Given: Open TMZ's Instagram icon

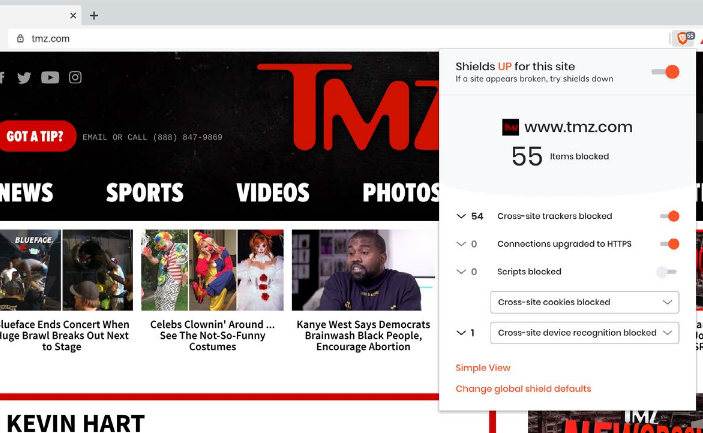Looking at the screenshot, I should pyautogui.click(x=75, y=78).
